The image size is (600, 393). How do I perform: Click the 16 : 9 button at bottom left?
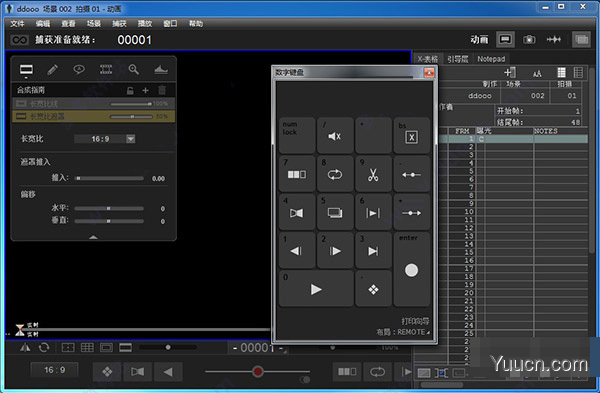click(54, 370)
